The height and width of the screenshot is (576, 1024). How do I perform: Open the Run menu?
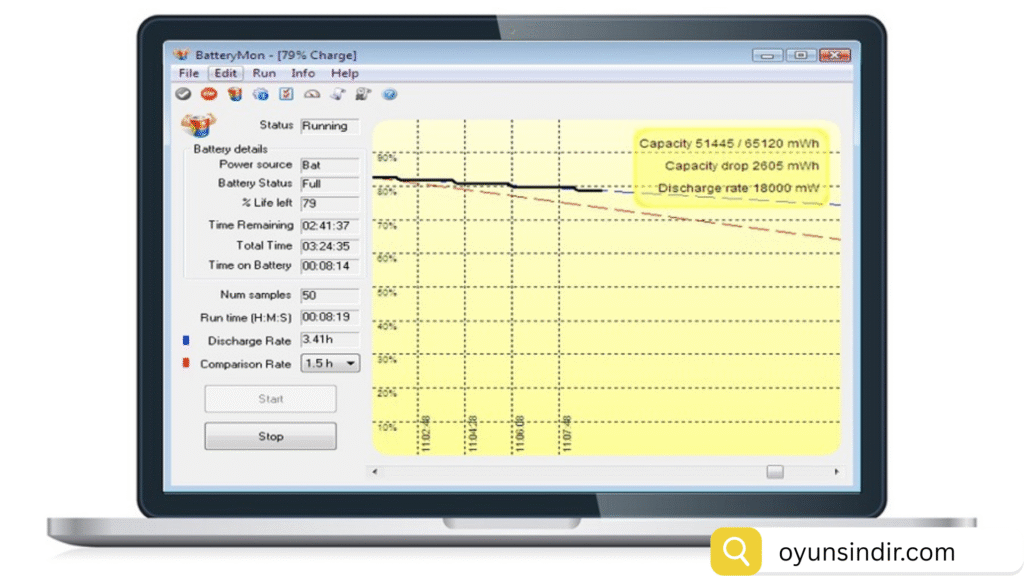264,73
